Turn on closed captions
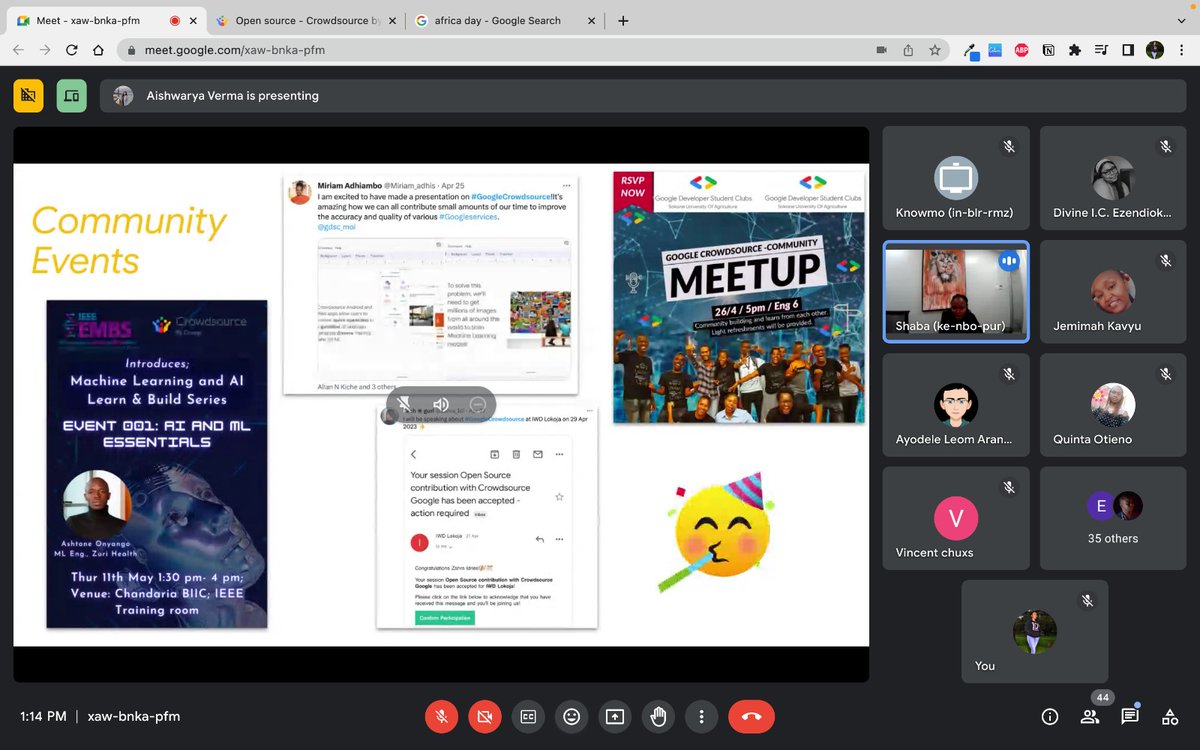Viewport: 1200px width, 750px height. coord(527,716)
